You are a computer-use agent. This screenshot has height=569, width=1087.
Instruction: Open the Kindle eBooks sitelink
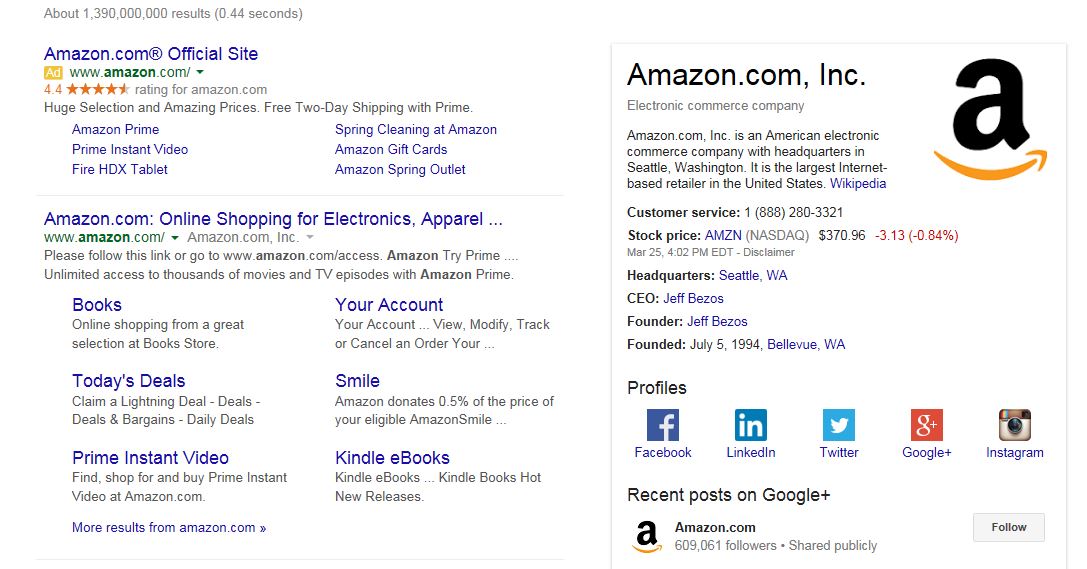click(x=392, y=458)
